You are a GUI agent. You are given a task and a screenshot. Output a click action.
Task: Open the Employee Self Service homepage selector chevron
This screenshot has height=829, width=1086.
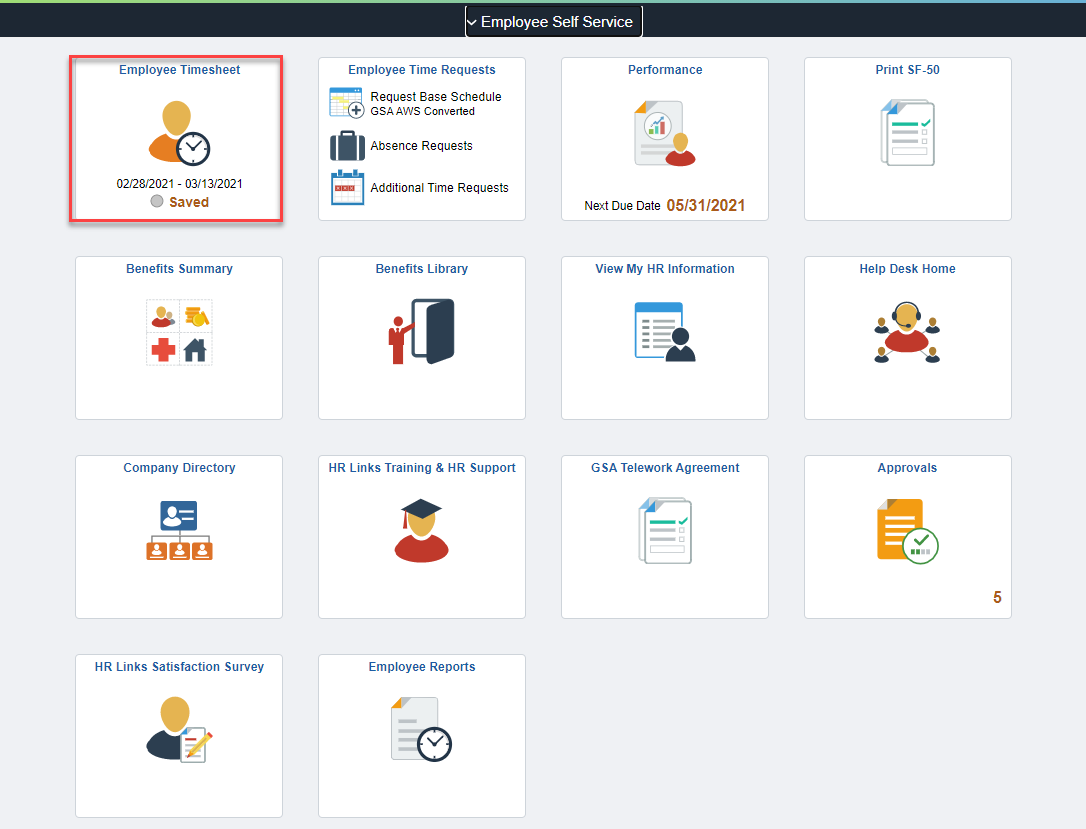[470, 20]
